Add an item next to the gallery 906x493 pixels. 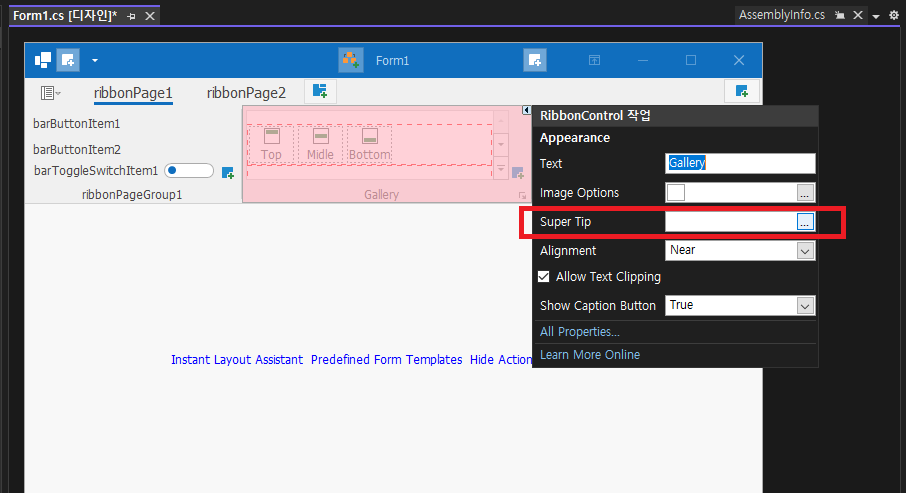coord(518,173)
